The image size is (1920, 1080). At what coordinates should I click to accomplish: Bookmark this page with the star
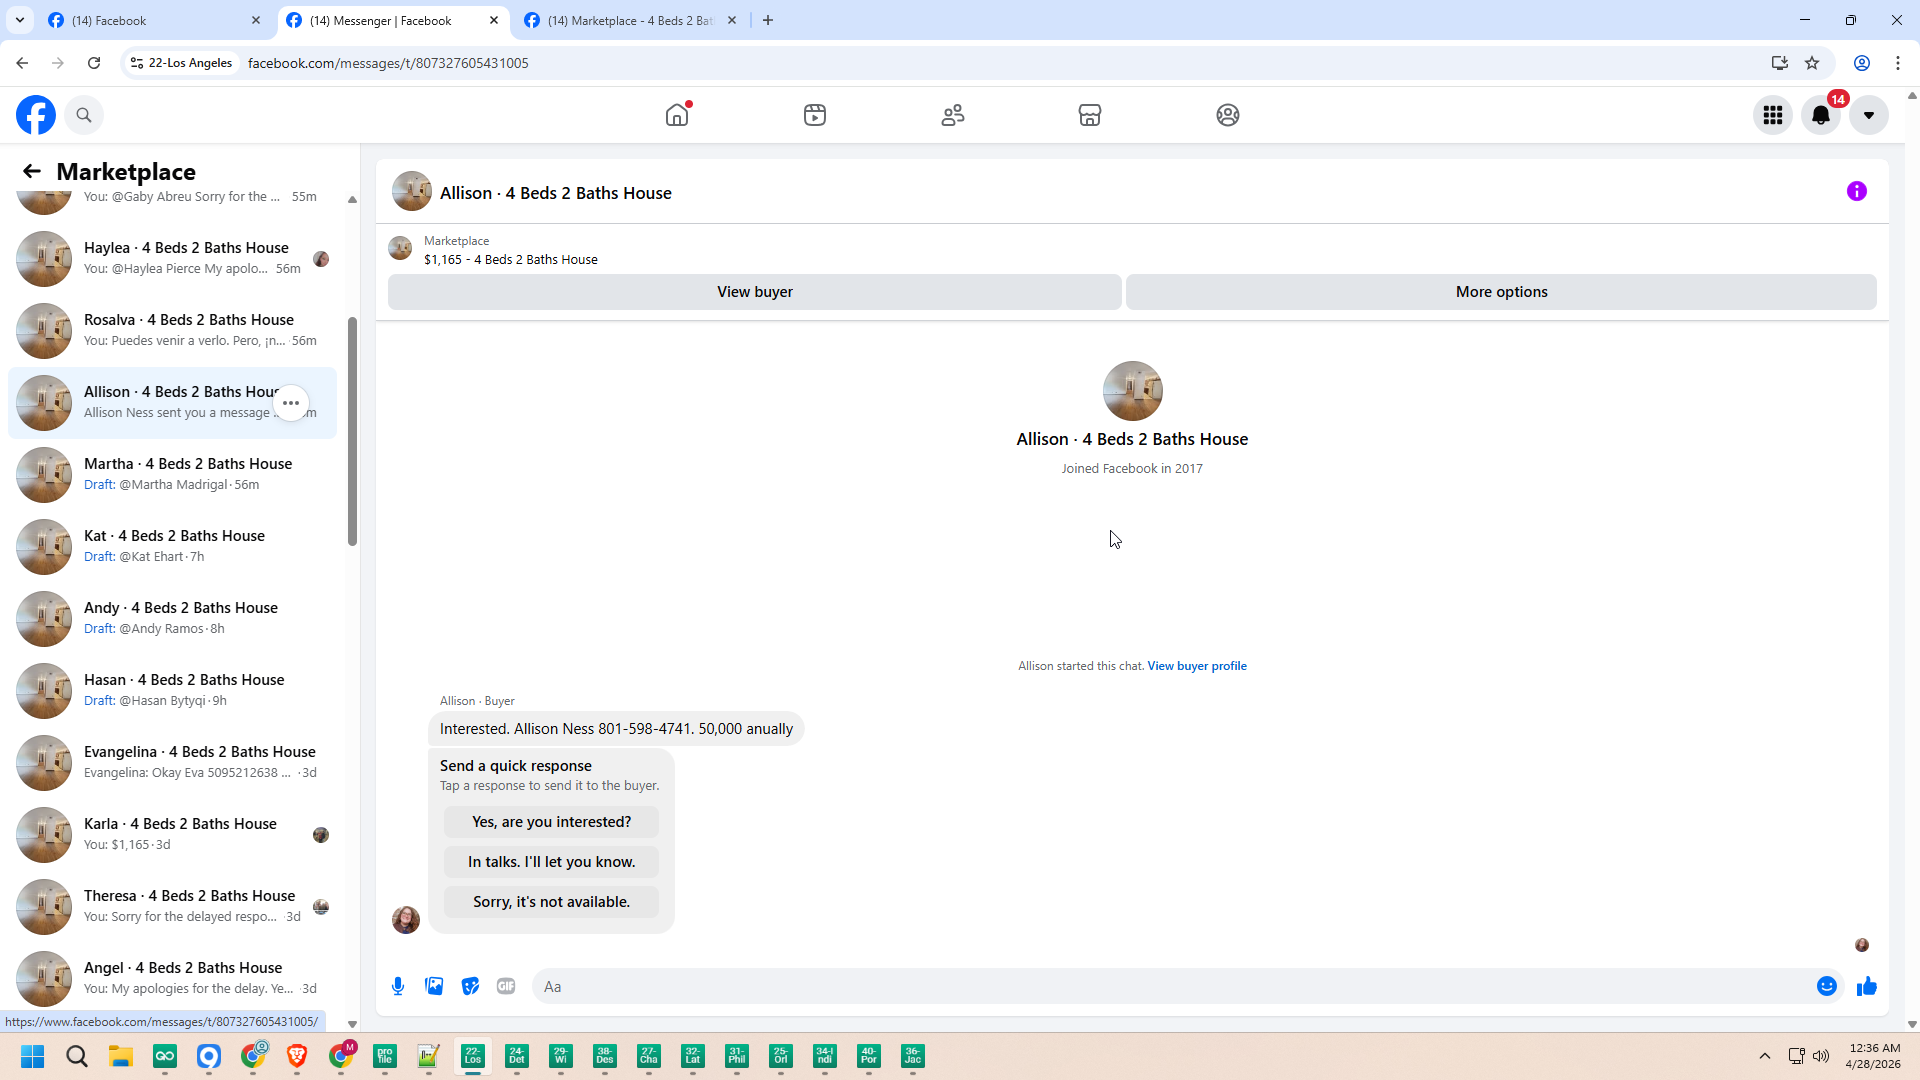coord(1812,63)
